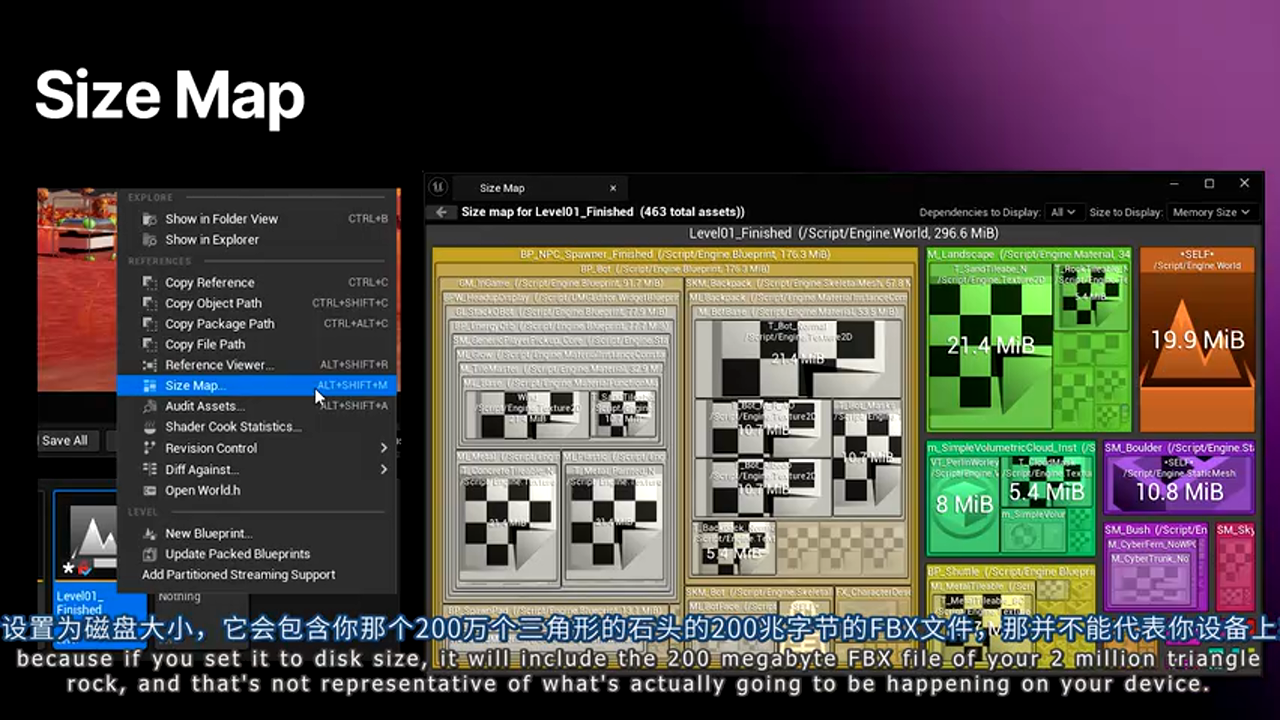This screenshot has height=720, width=1280.
Task: Open the Dependencies to Display dropdown
Action: pos(1064,212)
